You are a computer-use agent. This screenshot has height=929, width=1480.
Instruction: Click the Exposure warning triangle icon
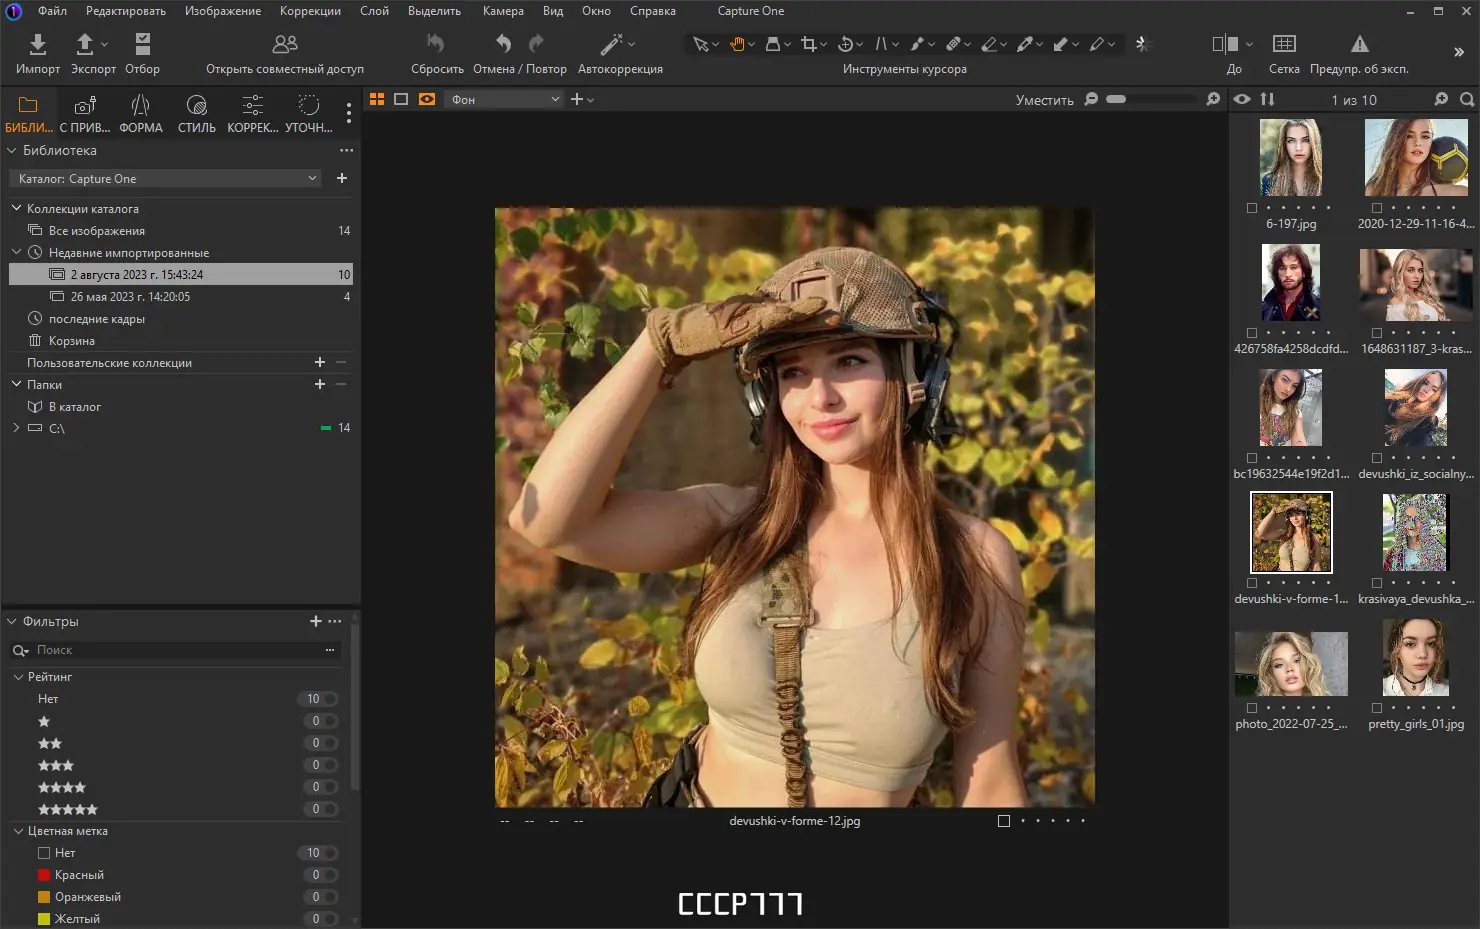tap(1359, 44)
